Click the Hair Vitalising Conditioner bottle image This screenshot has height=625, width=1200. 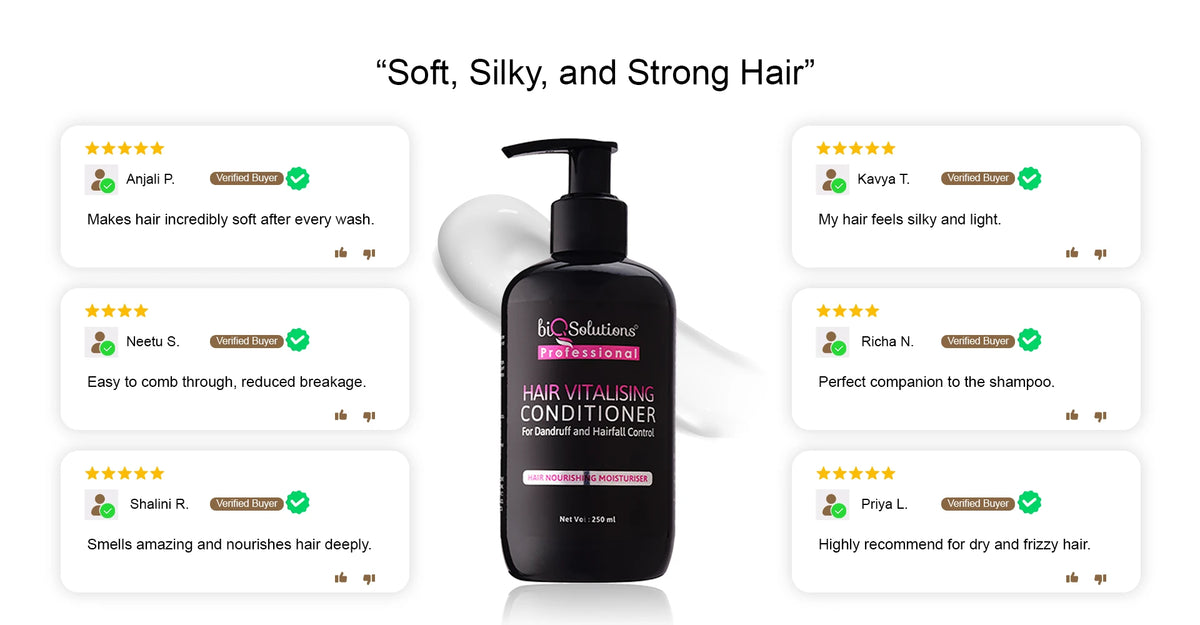(588, 370)
